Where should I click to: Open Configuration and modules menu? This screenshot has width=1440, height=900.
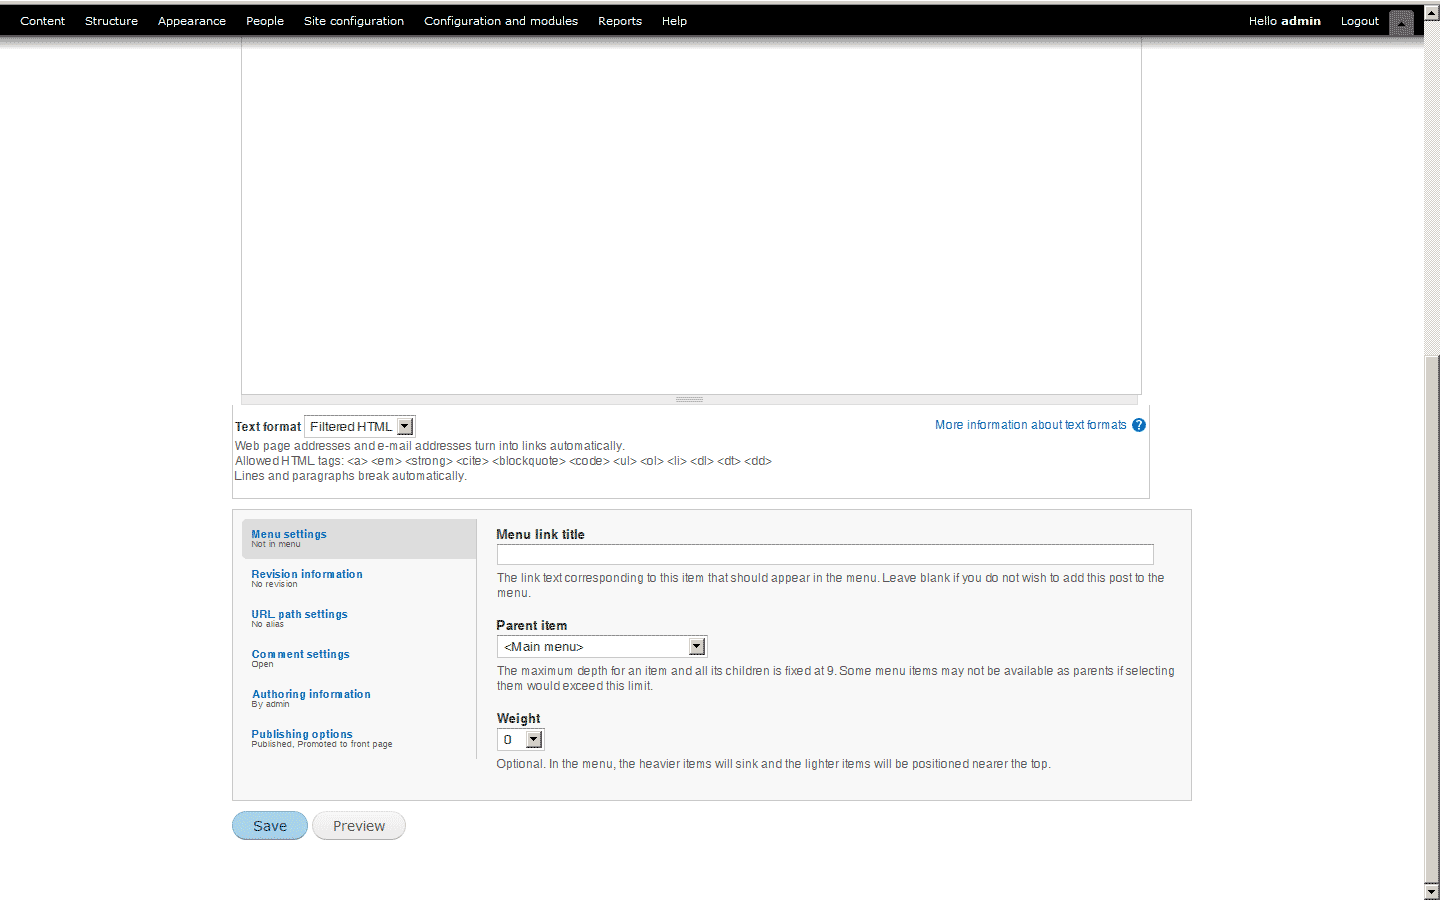[501, 21]
